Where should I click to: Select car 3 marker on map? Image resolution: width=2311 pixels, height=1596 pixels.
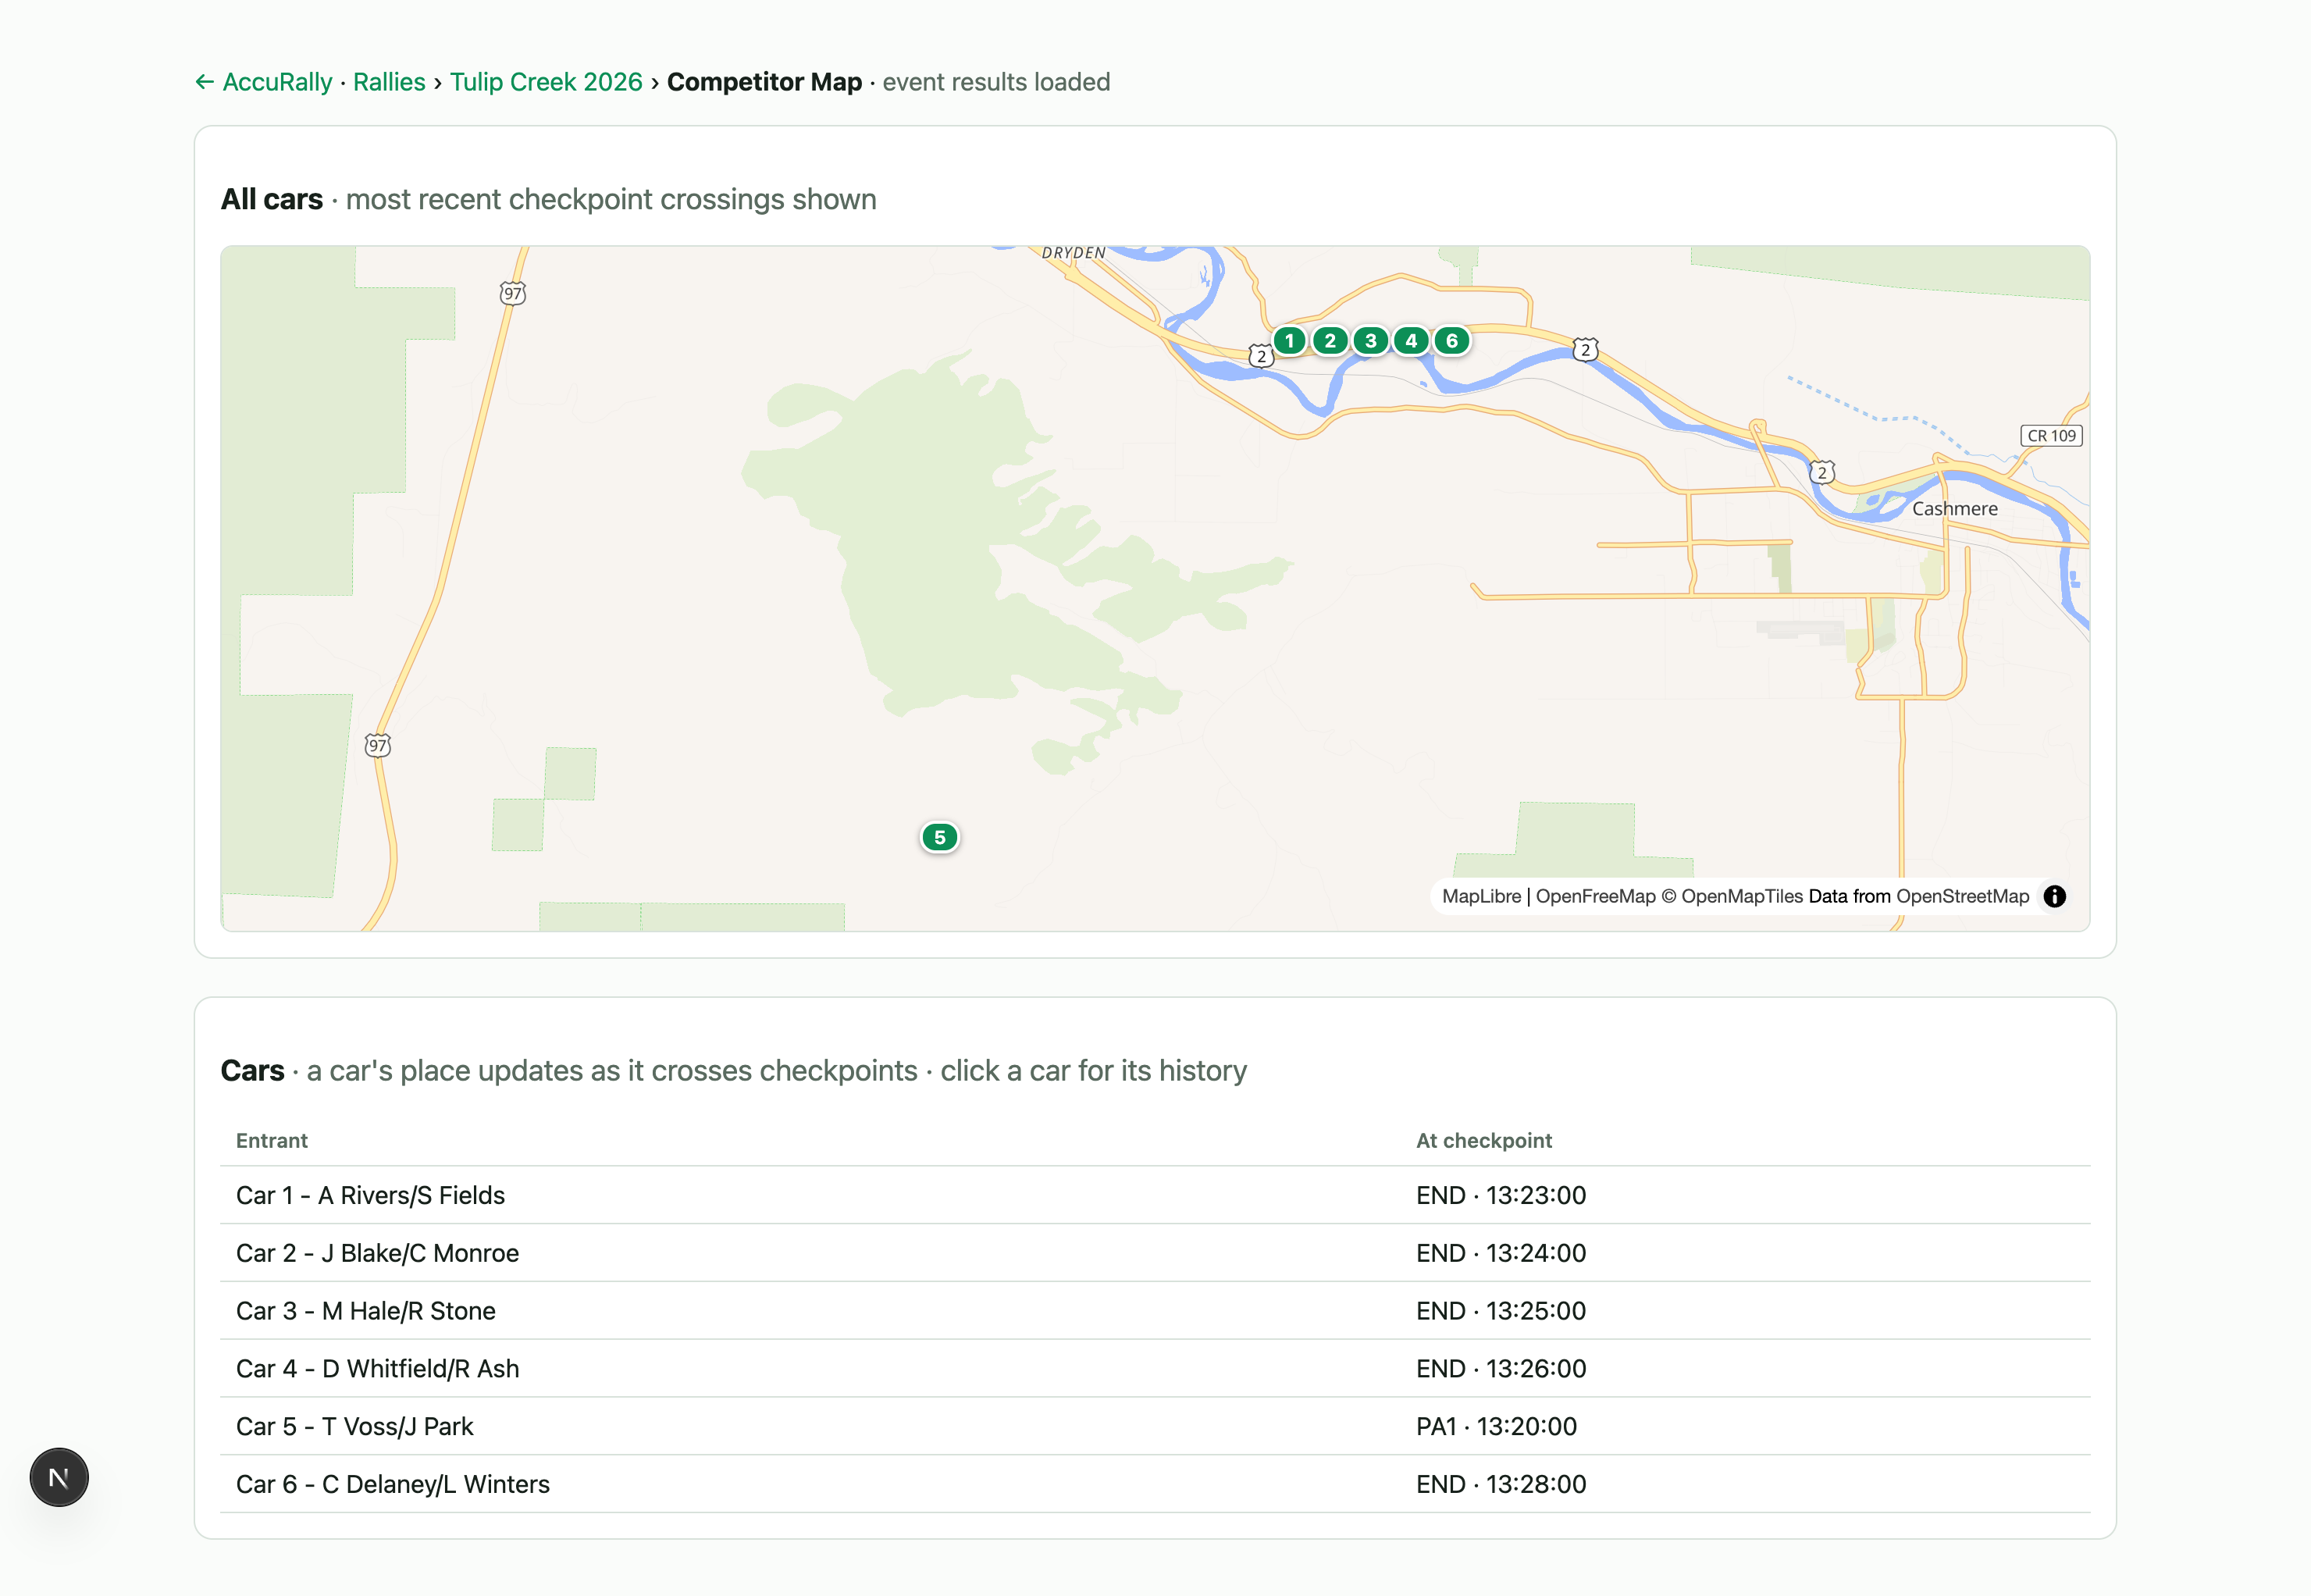point(1371,341)
